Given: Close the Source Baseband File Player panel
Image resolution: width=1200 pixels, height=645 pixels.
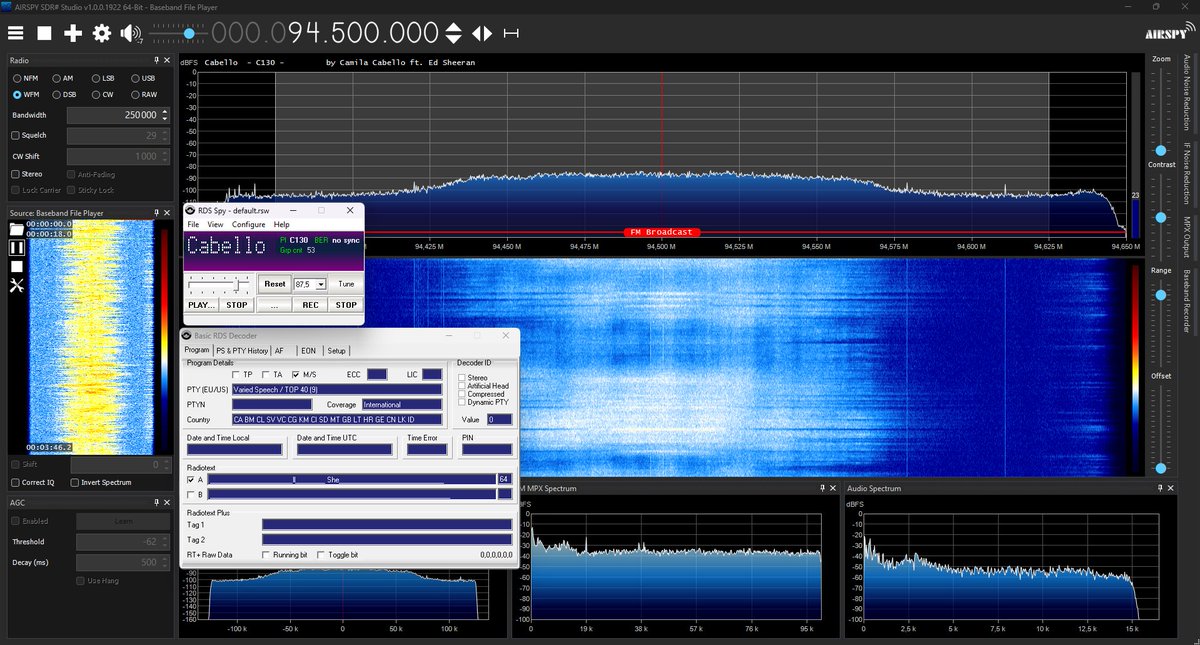Looking at the screenshot, I should coord(167,213).
